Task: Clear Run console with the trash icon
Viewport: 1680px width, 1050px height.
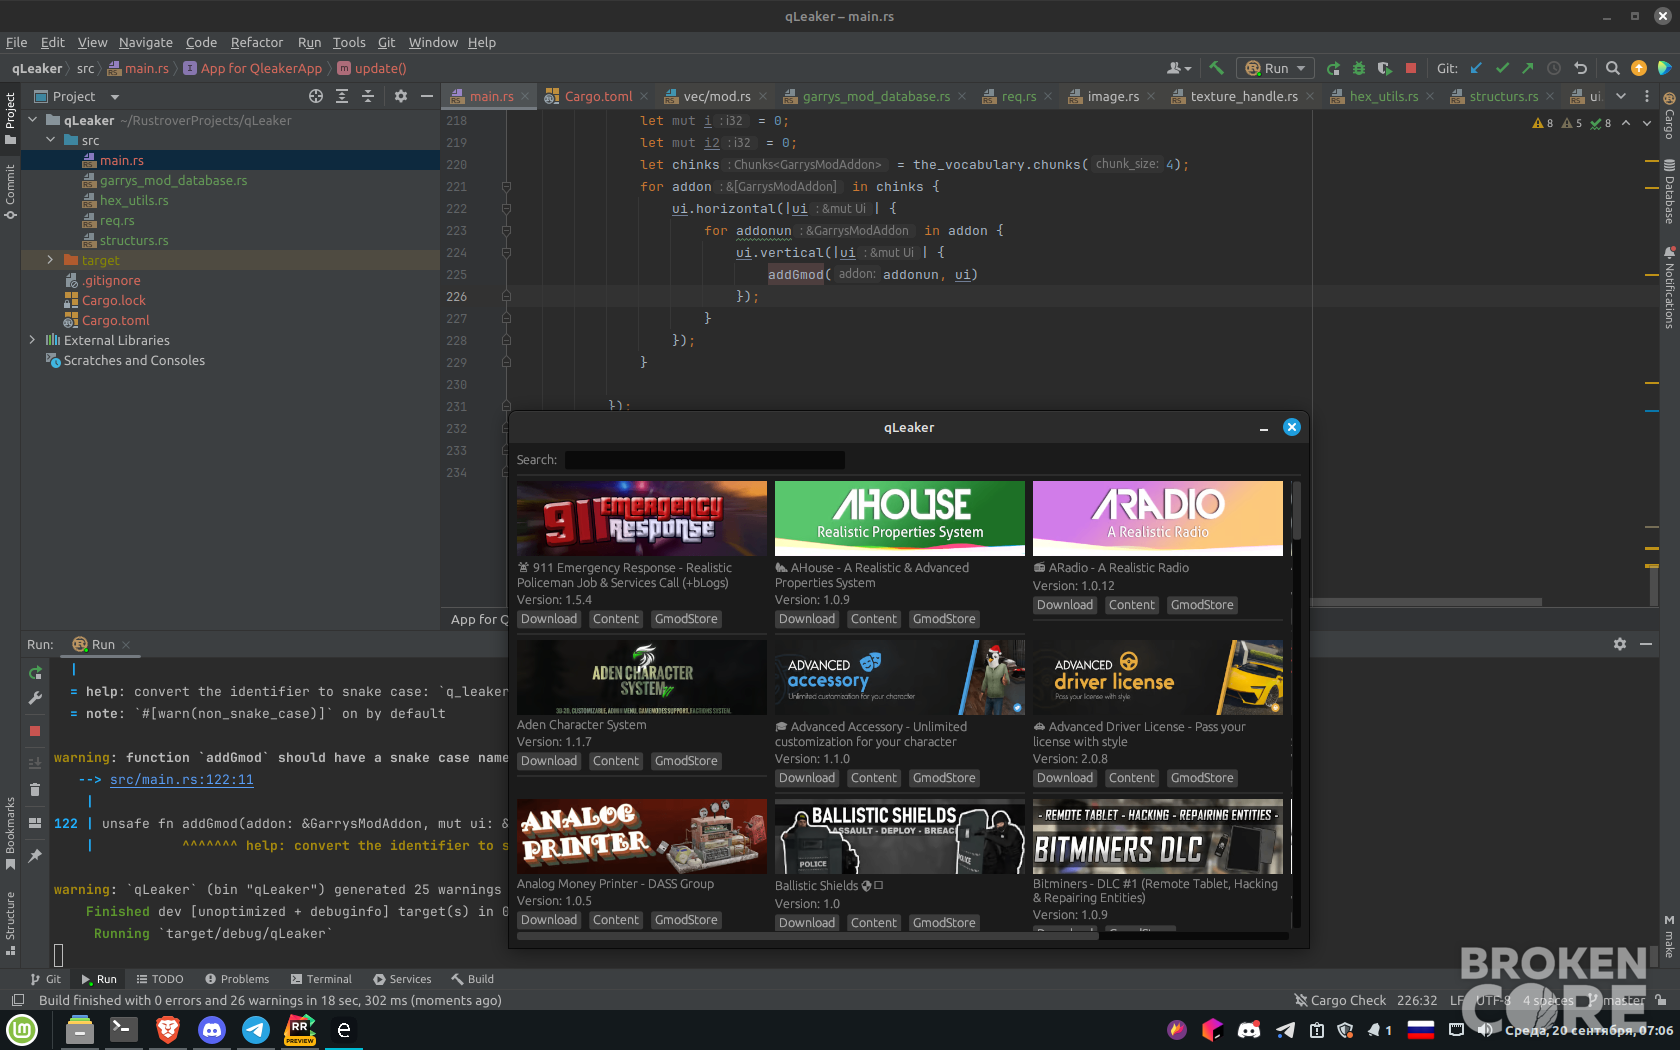Action: click(x=35, y=790)
